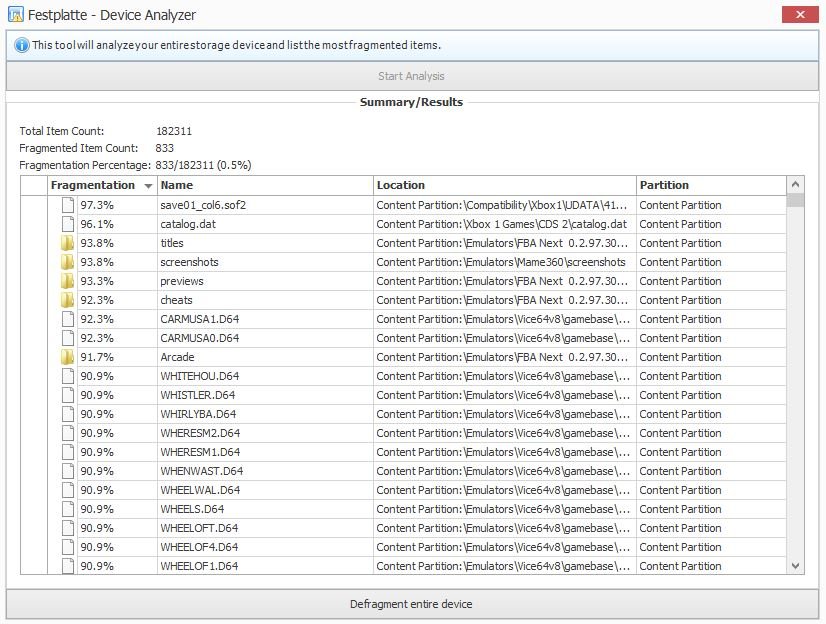Close the Device Analyzer window

[x=800, y=15]
